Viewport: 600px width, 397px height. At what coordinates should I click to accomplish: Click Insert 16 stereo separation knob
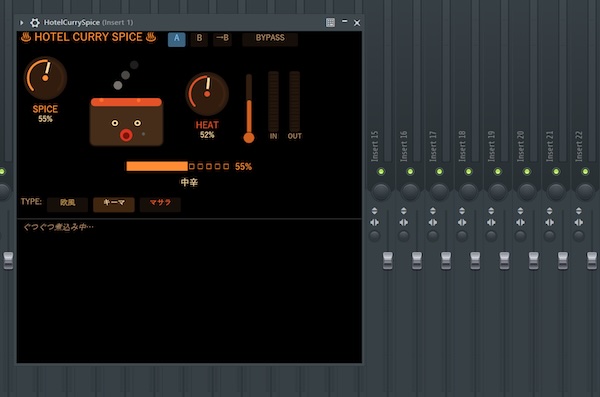(x=403, y=236)
